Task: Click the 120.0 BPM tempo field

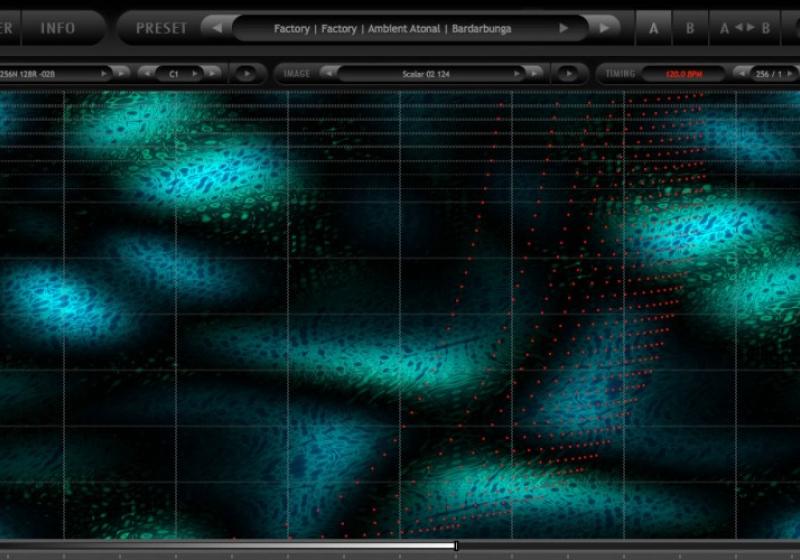Action: pyautogui.click(x=684, y=74)
